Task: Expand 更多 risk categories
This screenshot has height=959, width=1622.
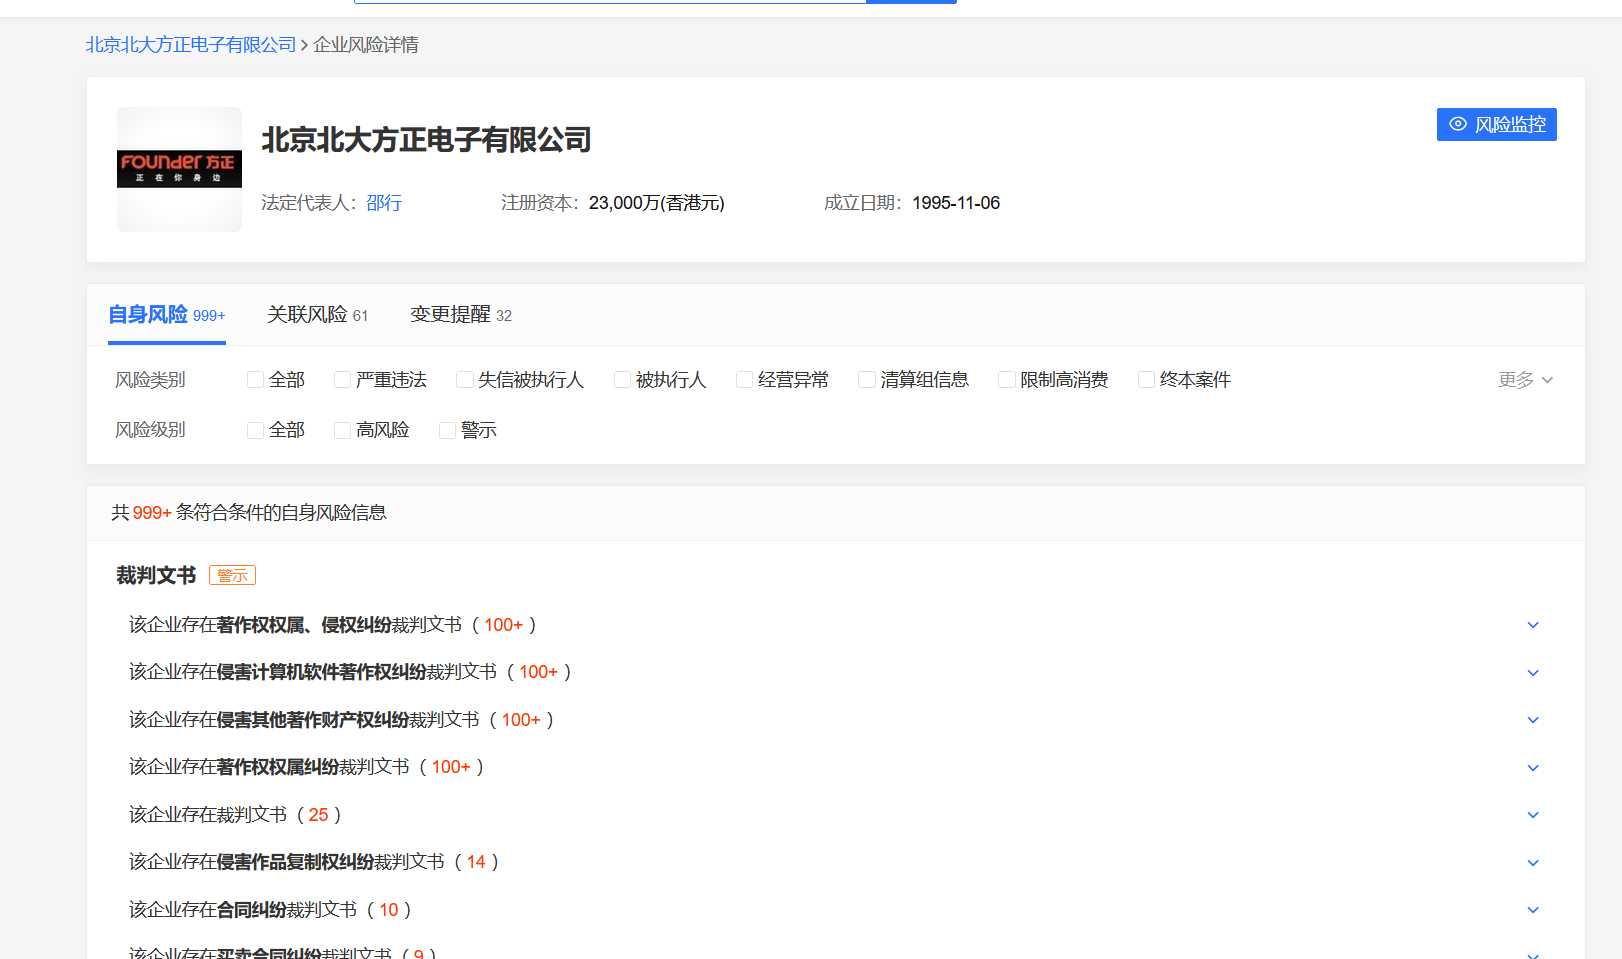Action: coord(1525,380)
